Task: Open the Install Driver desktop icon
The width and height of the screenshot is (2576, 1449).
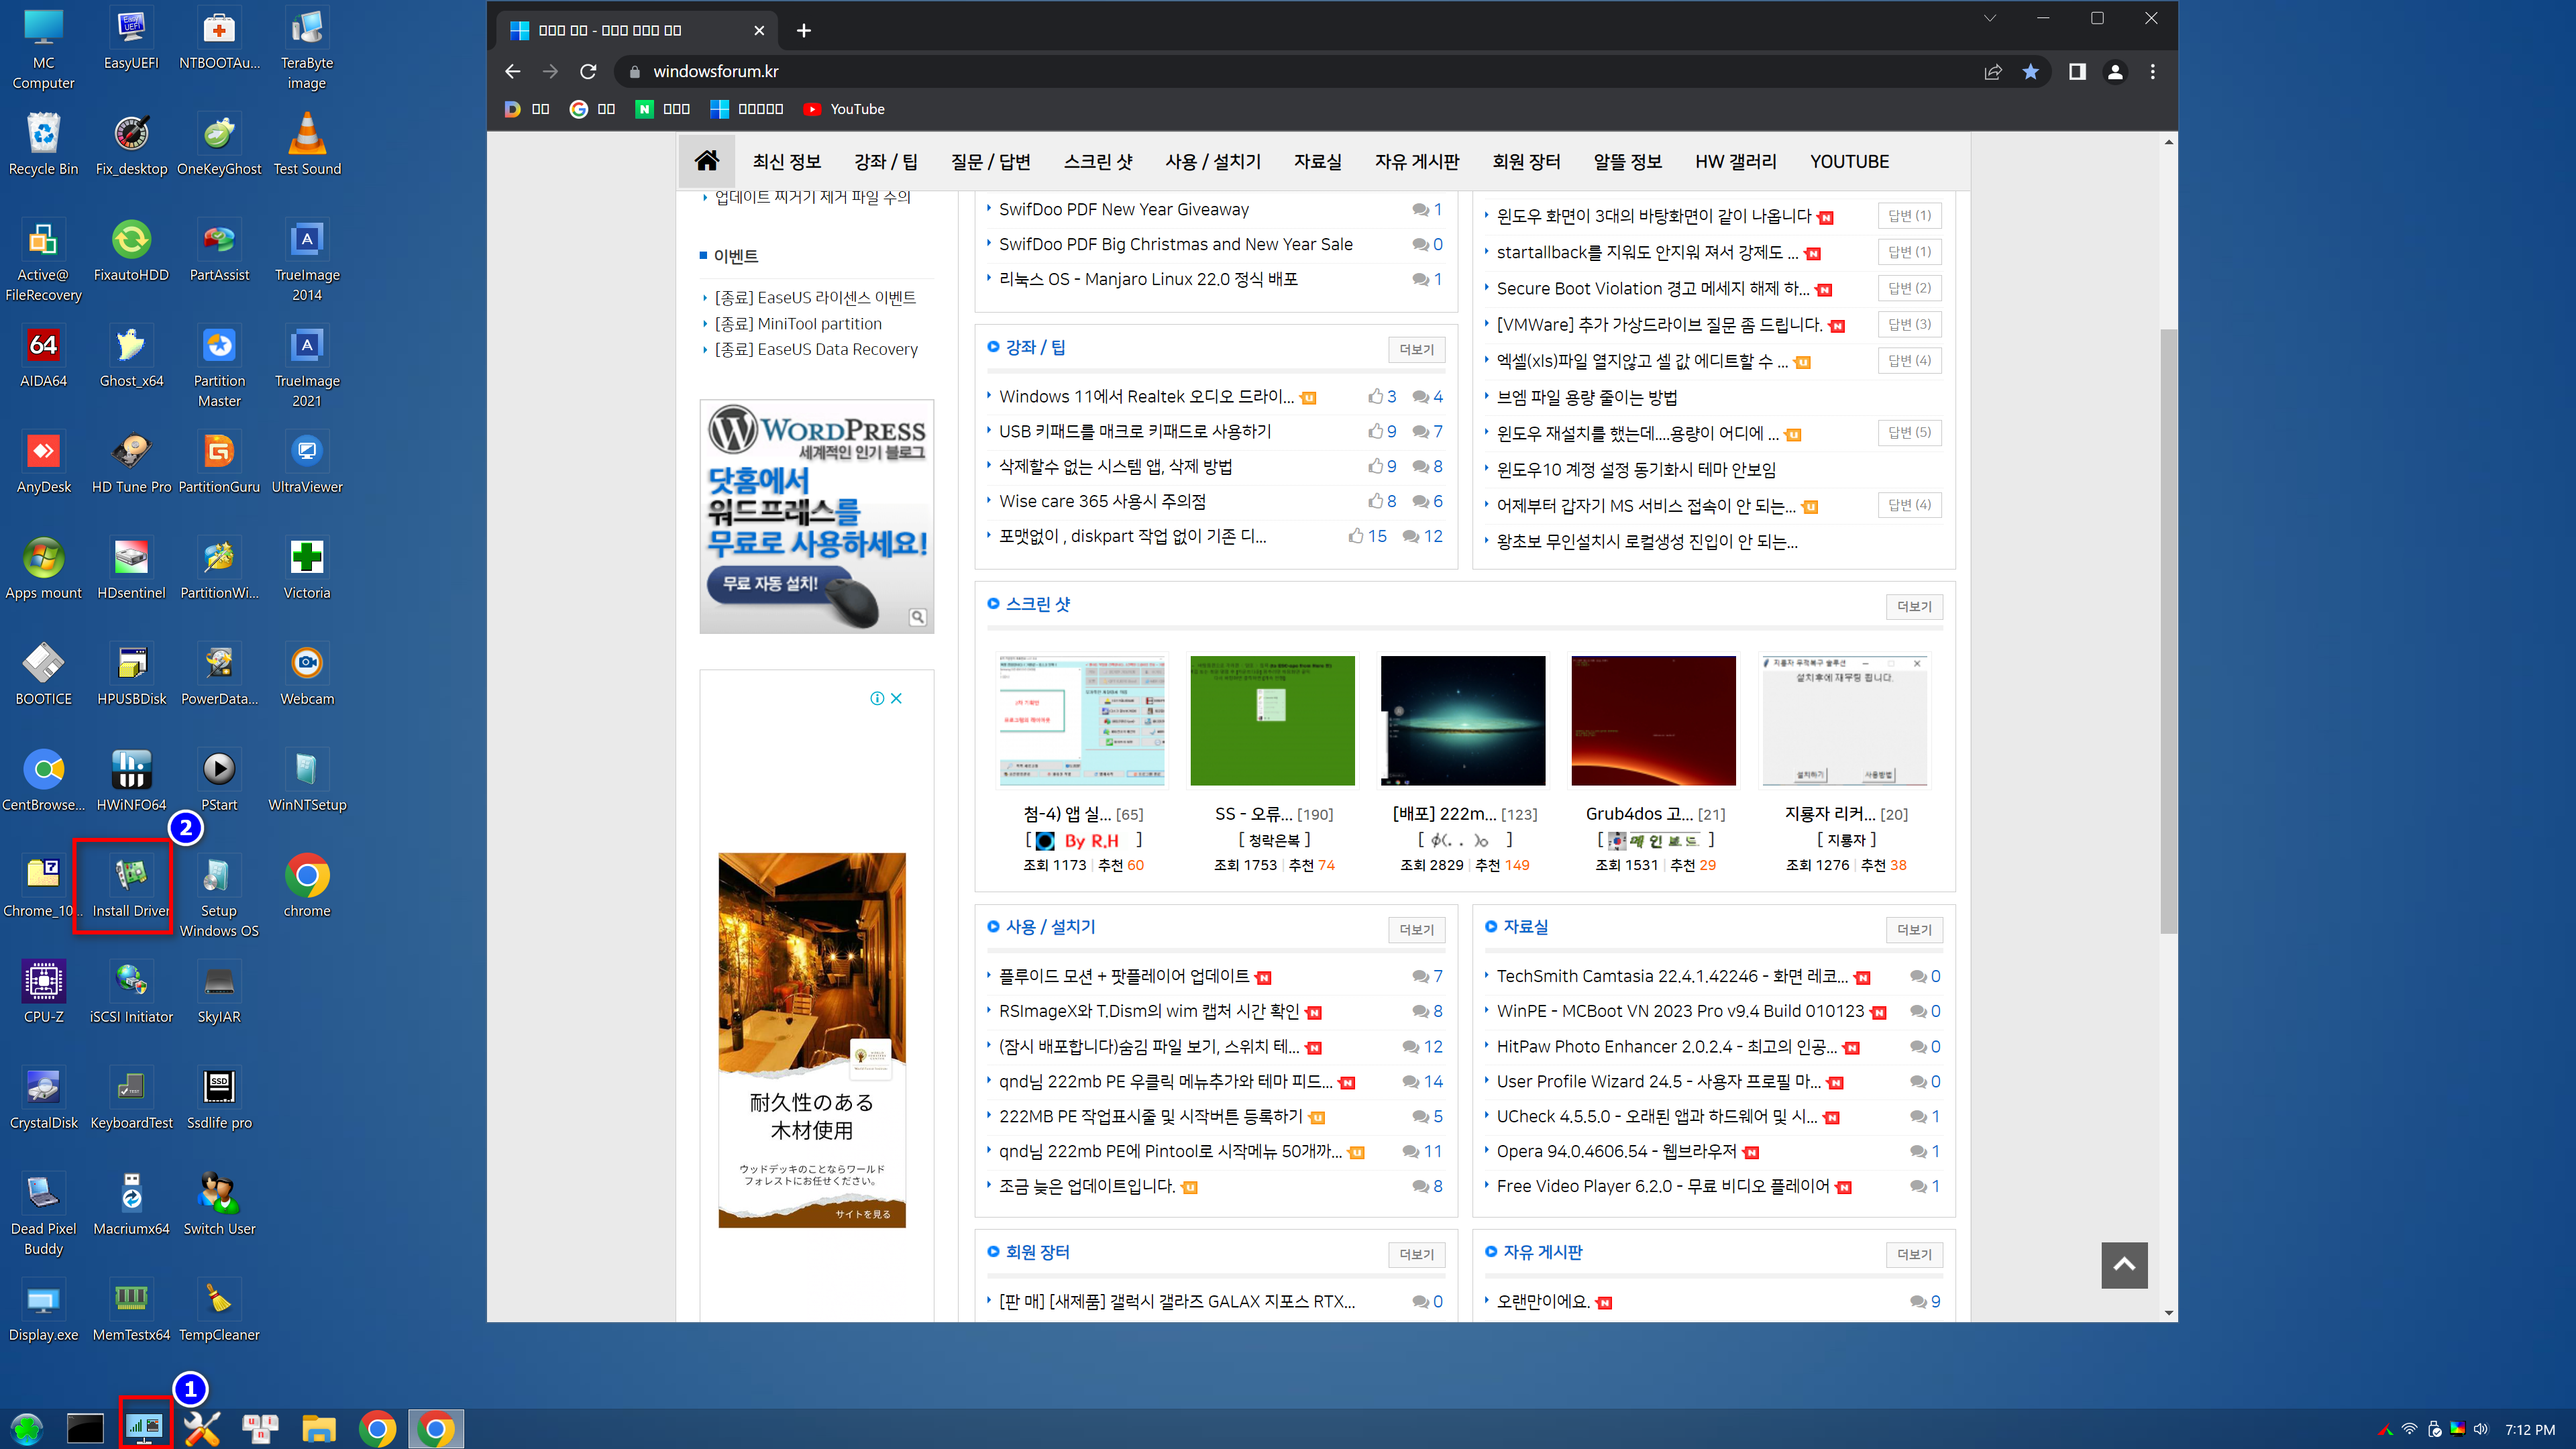Action: (131, 888)
